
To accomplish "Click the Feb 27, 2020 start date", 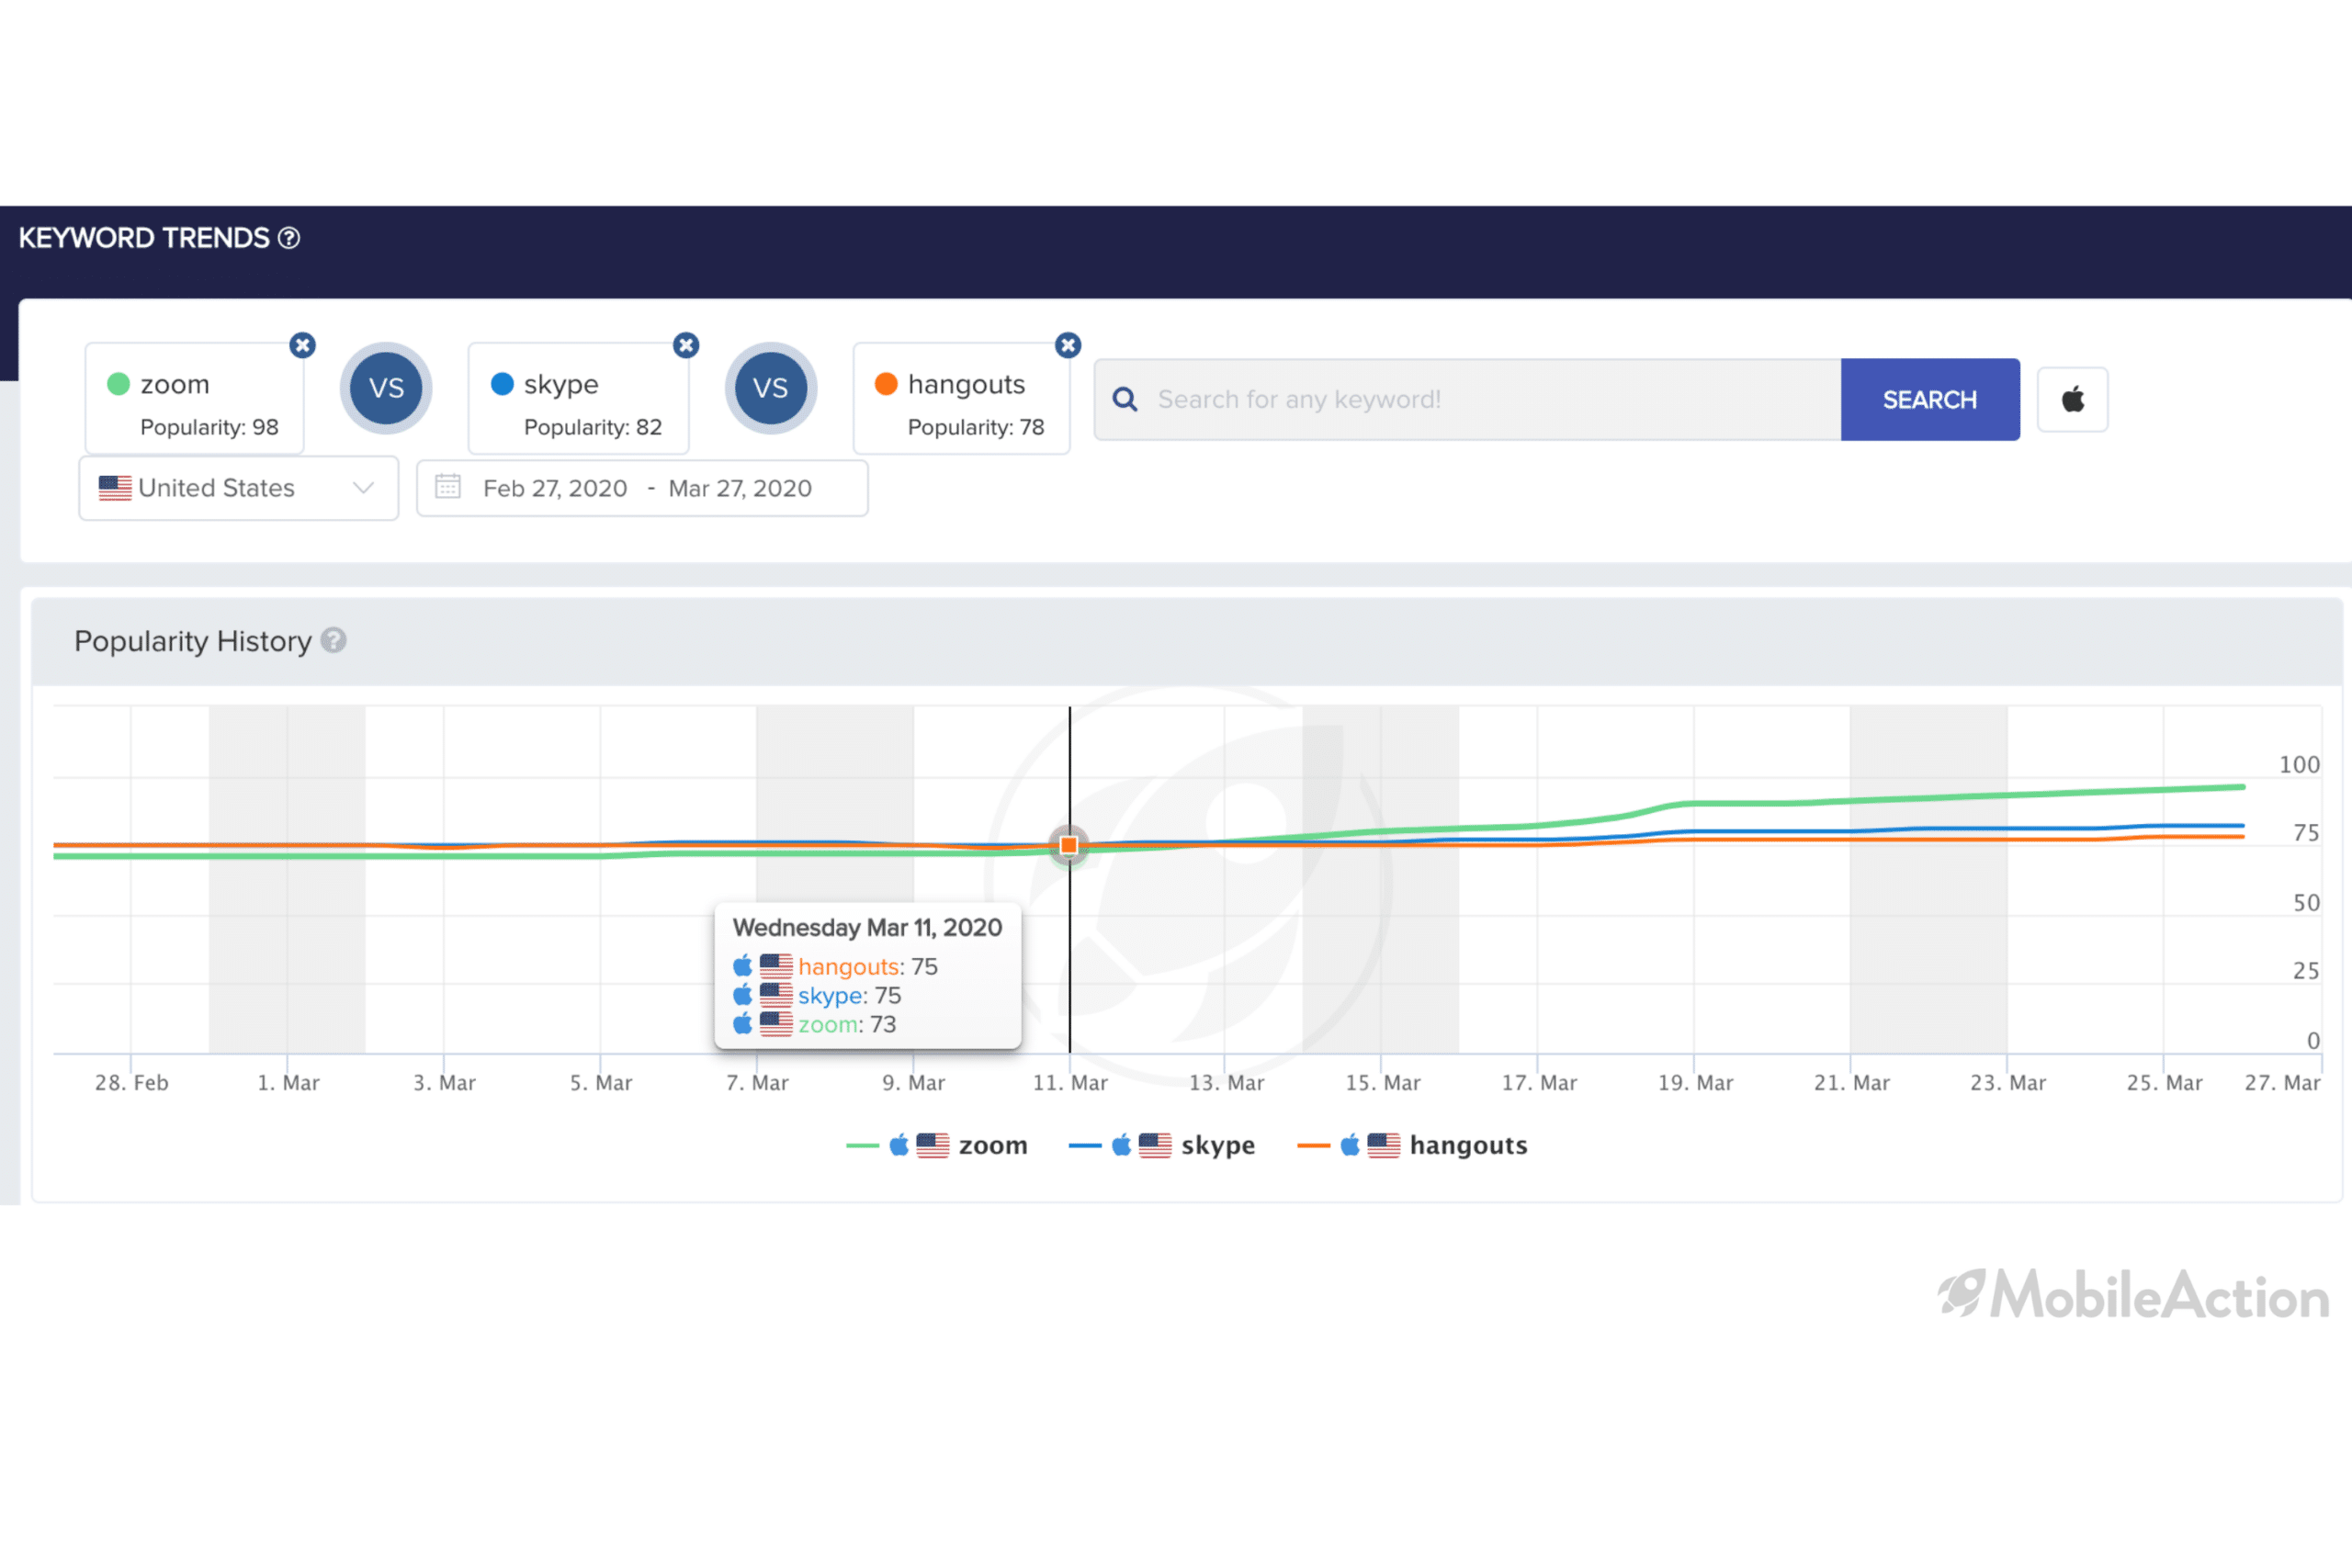I will 555,488.
